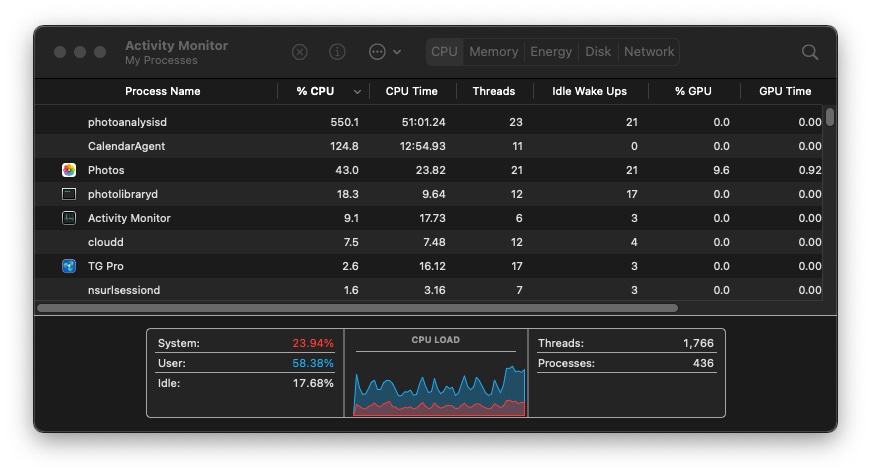871x474 pixels.
Task: Select the TG Pro process name
Action: [x=106, y=266]
